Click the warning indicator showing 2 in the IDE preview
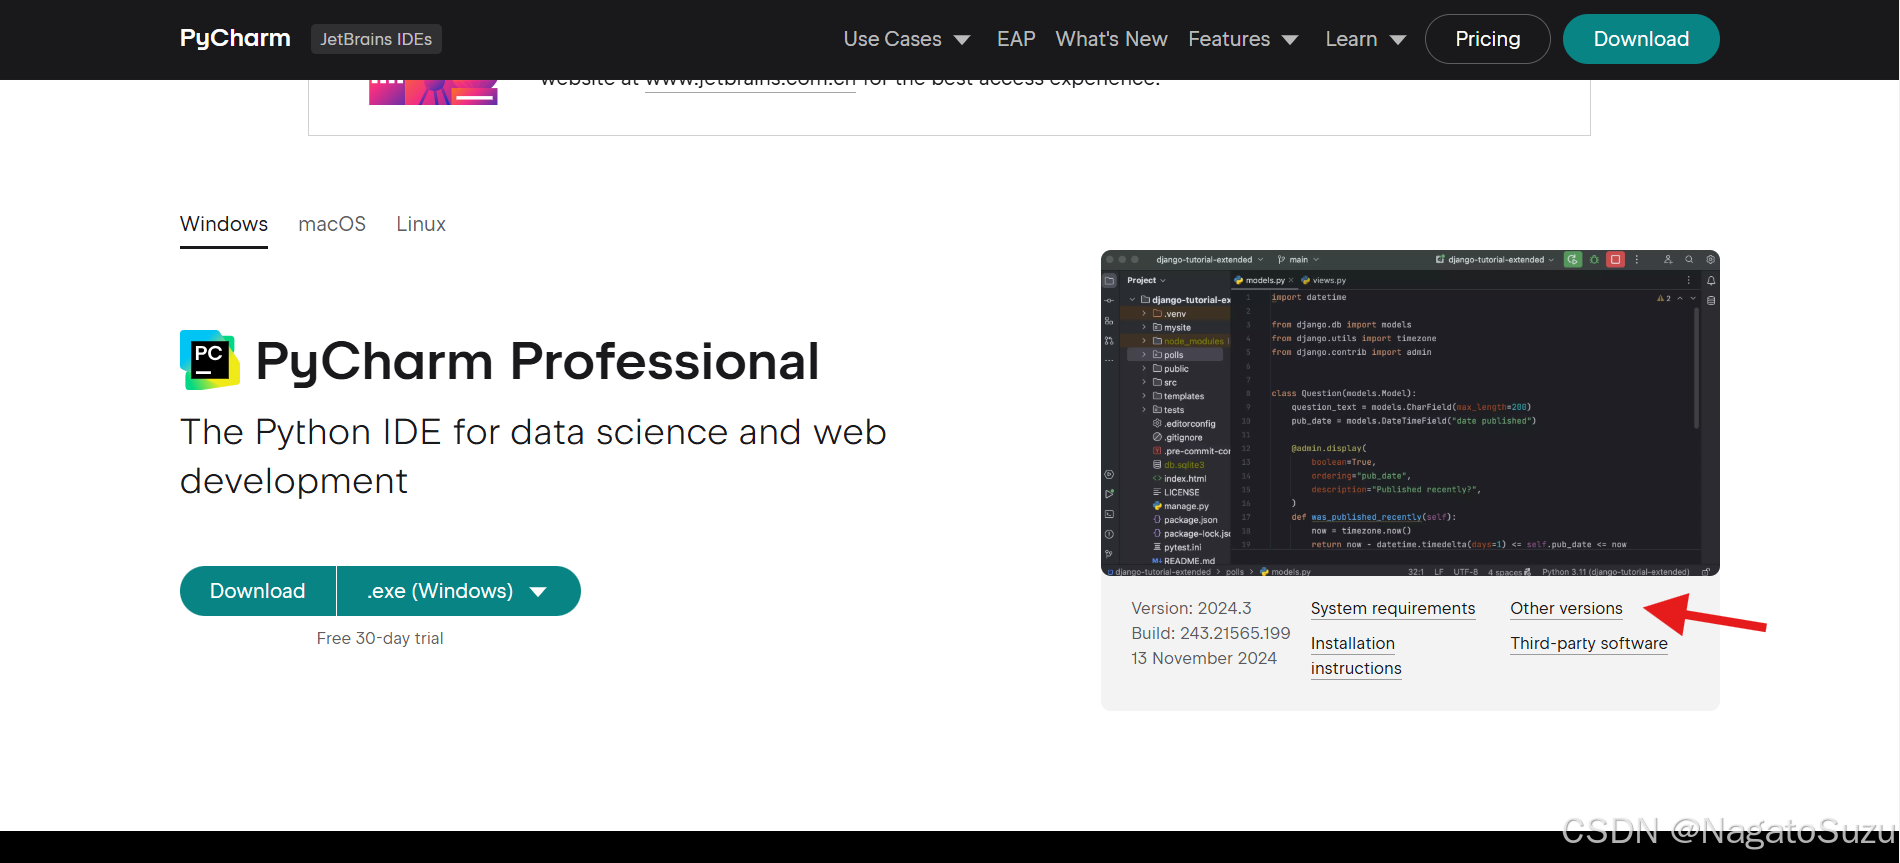1900x863 pixels. click(1664, 298)
